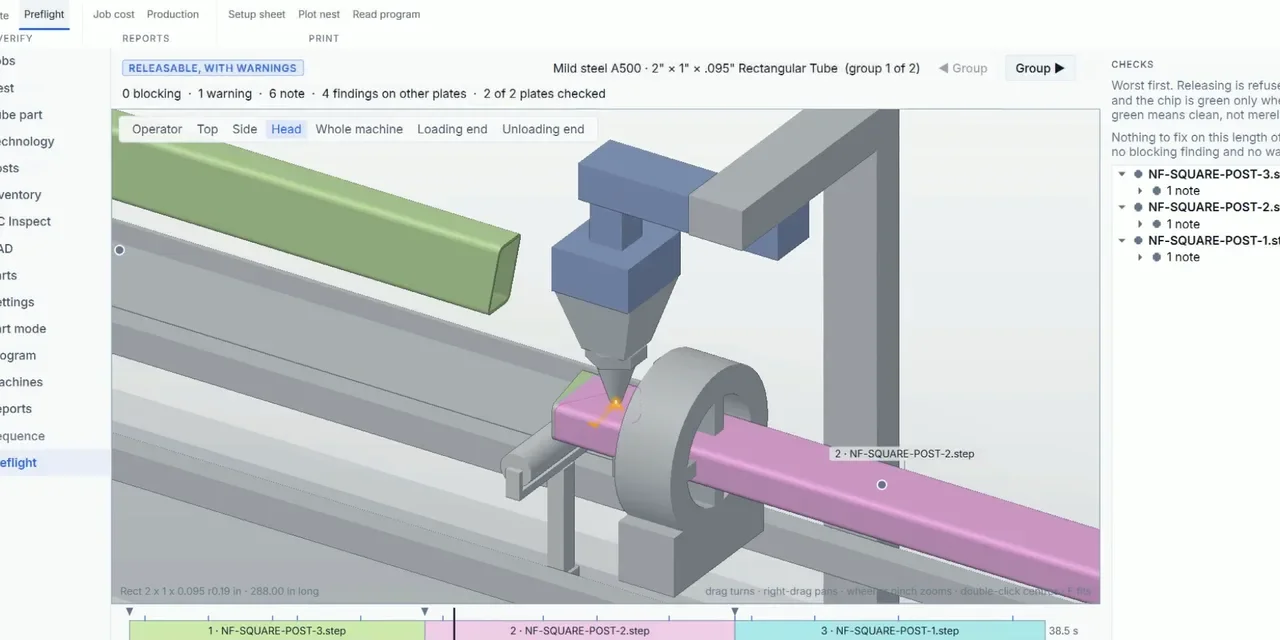
Task: Click the 6 note count
Action: tap(287, 94)
